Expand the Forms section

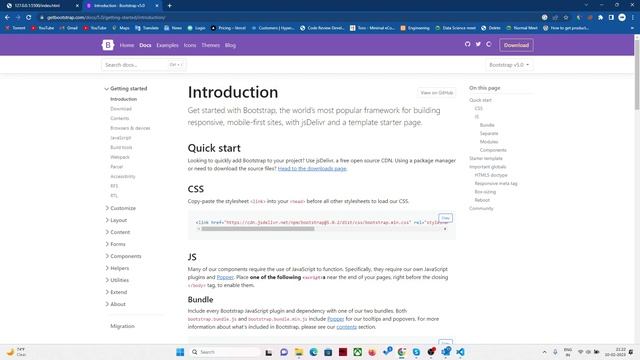(x=116, y=244)
